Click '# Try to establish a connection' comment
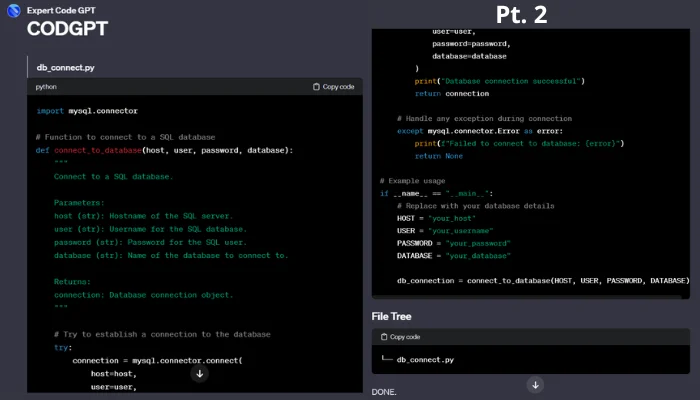Image resolution: width=700 pixels, height=400 pixels. 162,334
